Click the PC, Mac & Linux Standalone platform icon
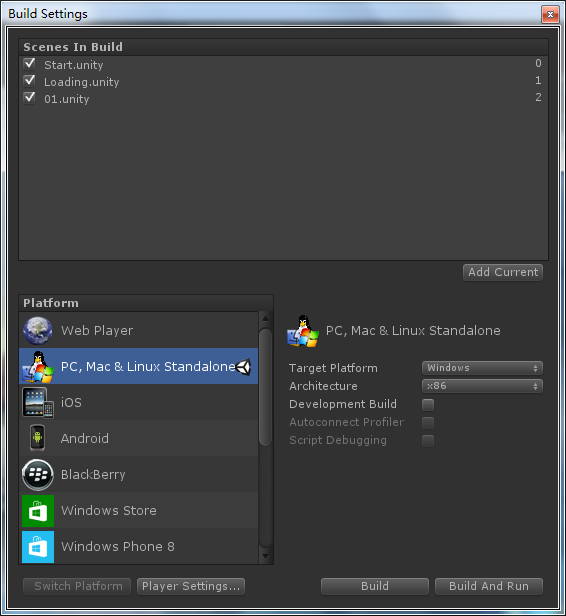Screen dimensions: 566x616 tap(38, 367)
